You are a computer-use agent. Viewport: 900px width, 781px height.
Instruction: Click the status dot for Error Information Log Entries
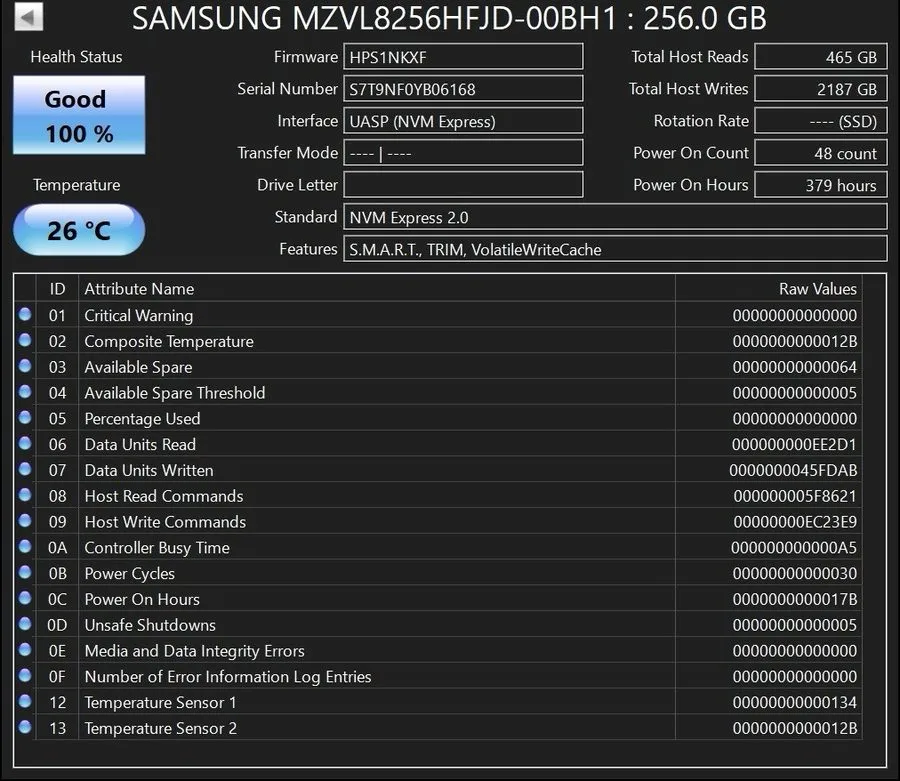coord(25,675)
